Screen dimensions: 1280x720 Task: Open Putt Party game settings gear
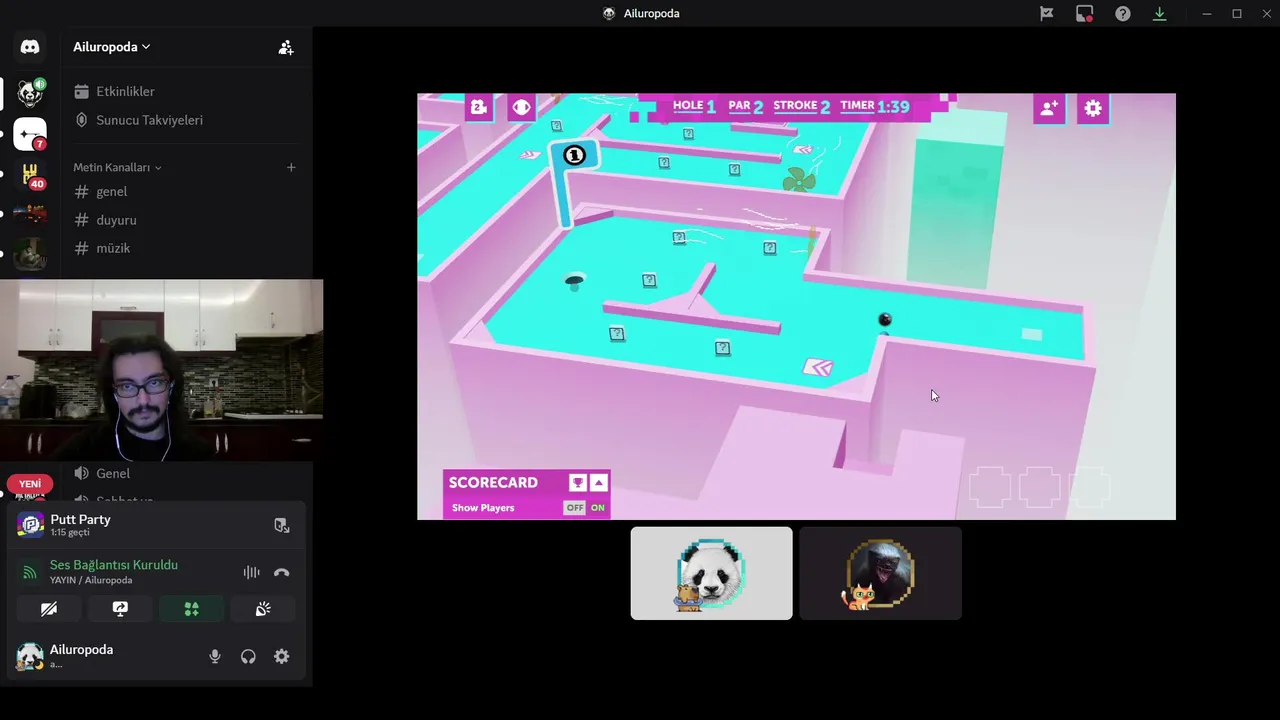coord(1093,108)
